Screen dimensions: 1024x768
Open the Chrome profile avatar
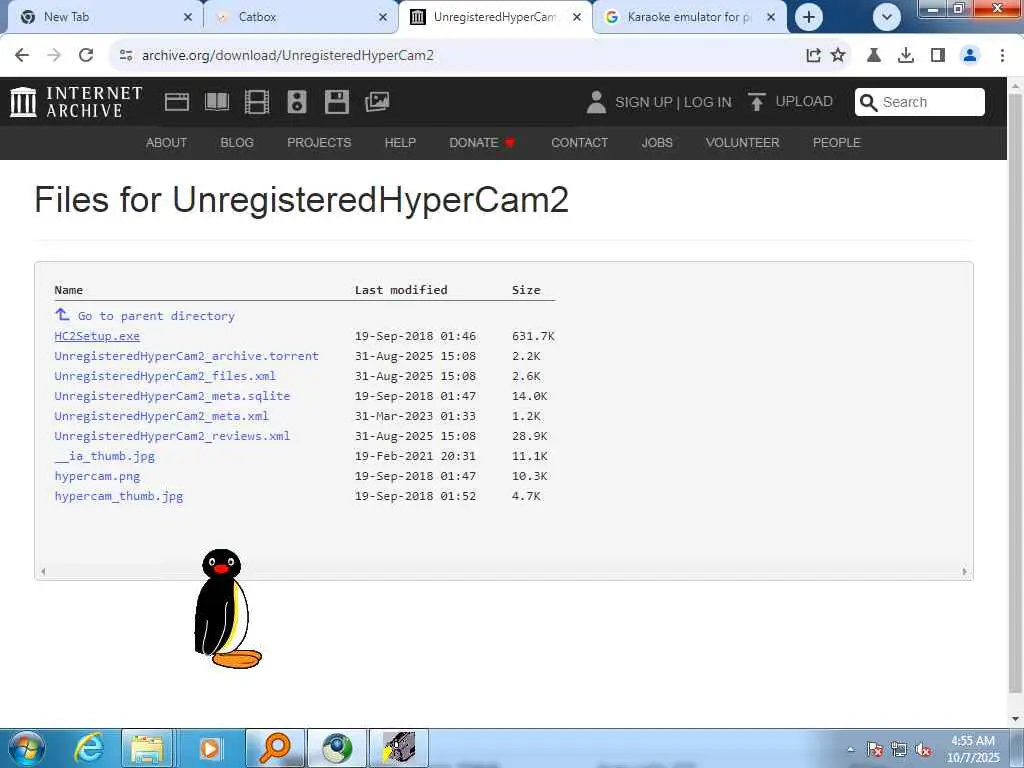(x=970, y=56)
